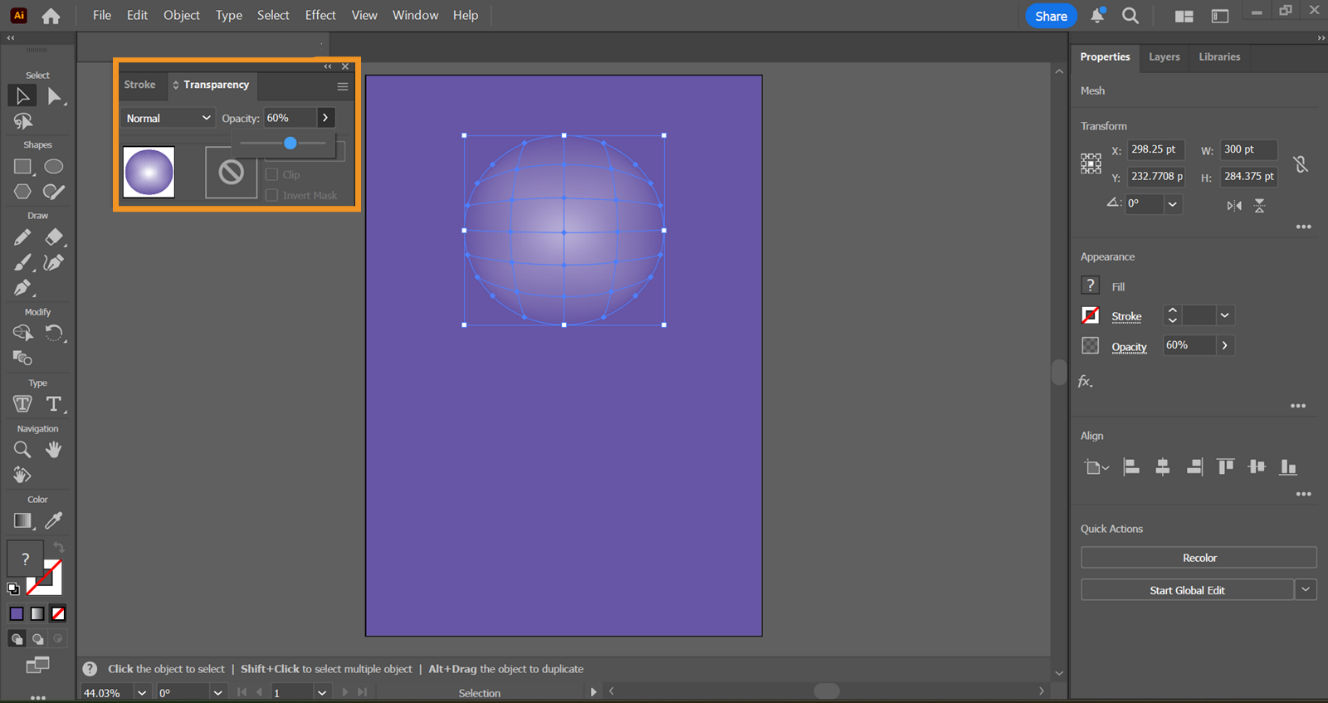Select the Eraser tool
1328x703 pixels.
tap(54, 237)
